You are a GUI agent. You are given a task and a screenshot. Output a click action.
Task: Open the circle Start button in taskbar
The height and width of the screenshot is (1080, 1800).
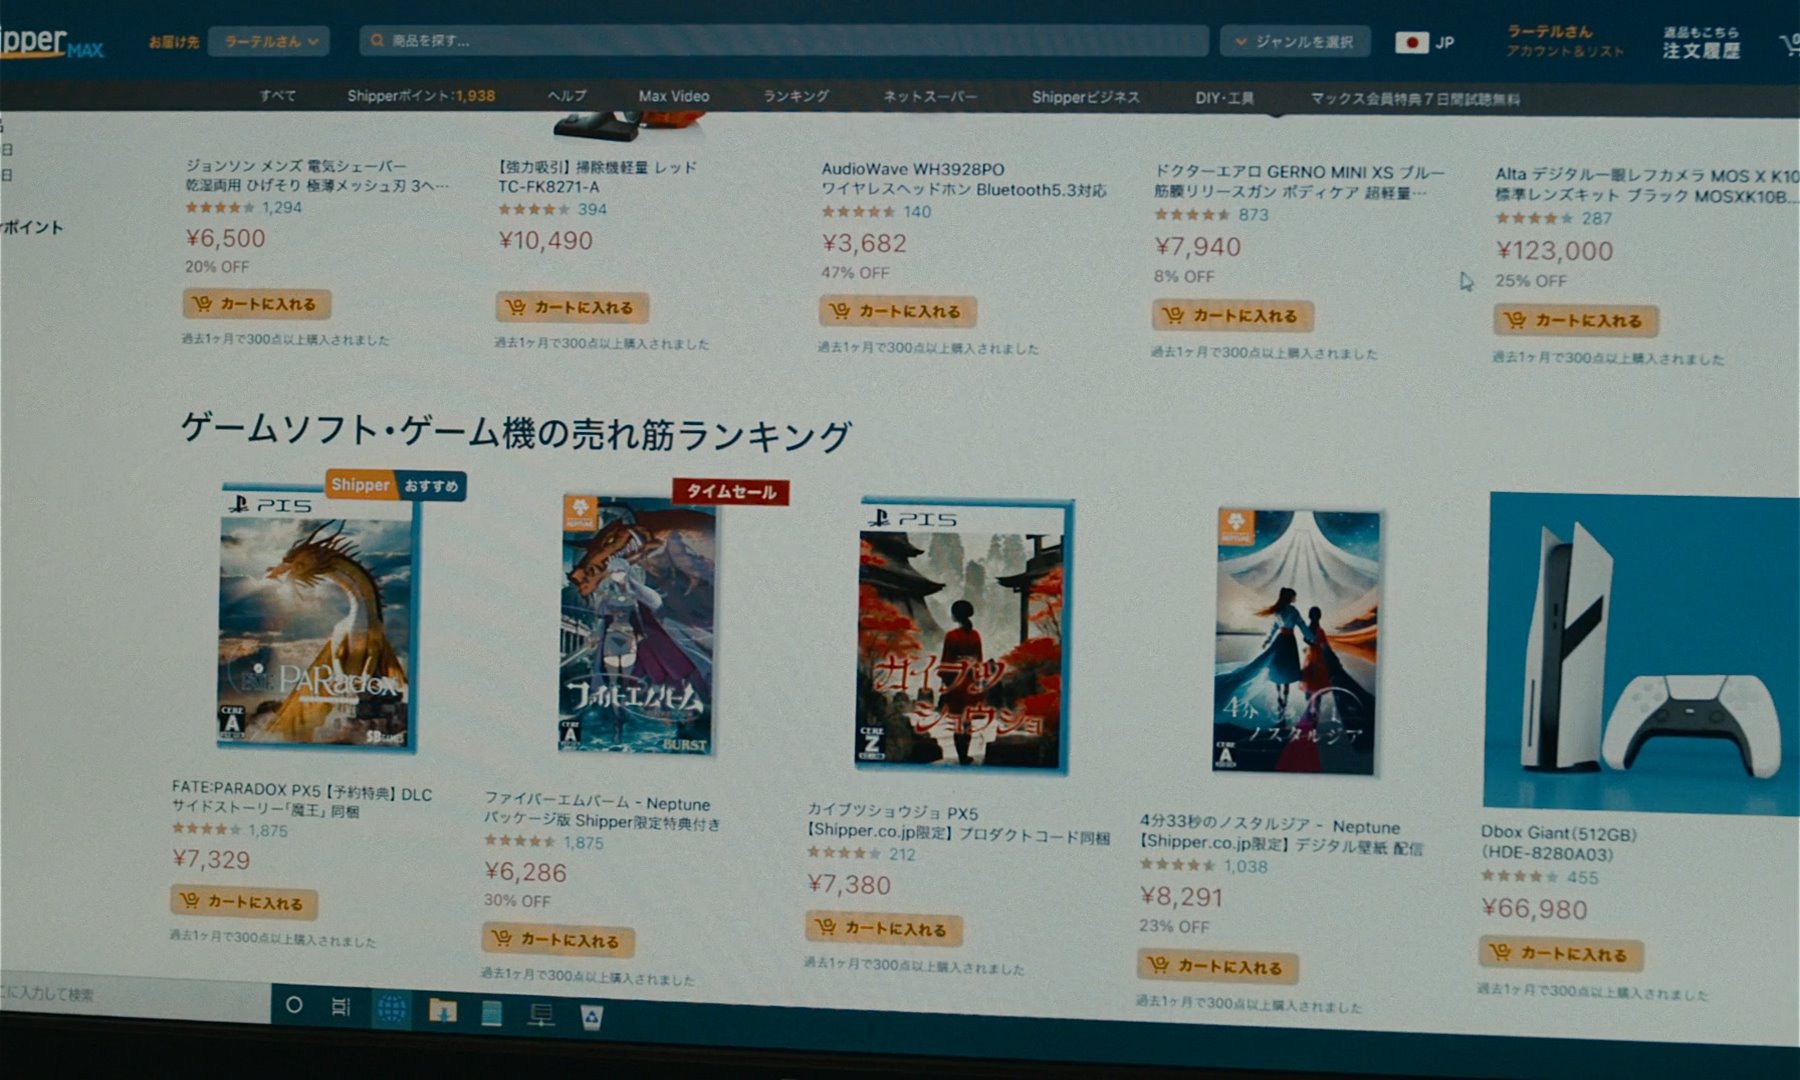[x=294, y=1005]
